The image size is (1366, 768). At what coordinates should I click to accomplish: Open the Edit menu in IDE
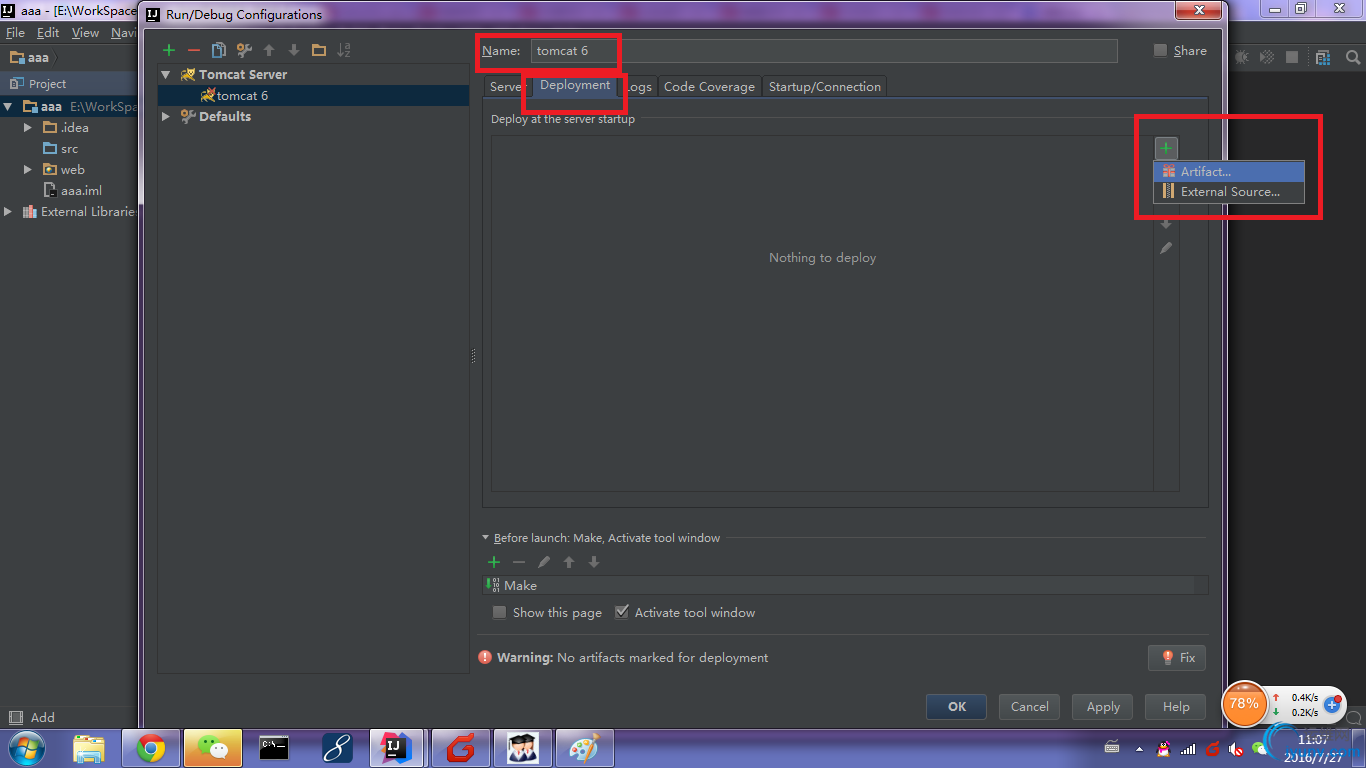click(48, 33)
